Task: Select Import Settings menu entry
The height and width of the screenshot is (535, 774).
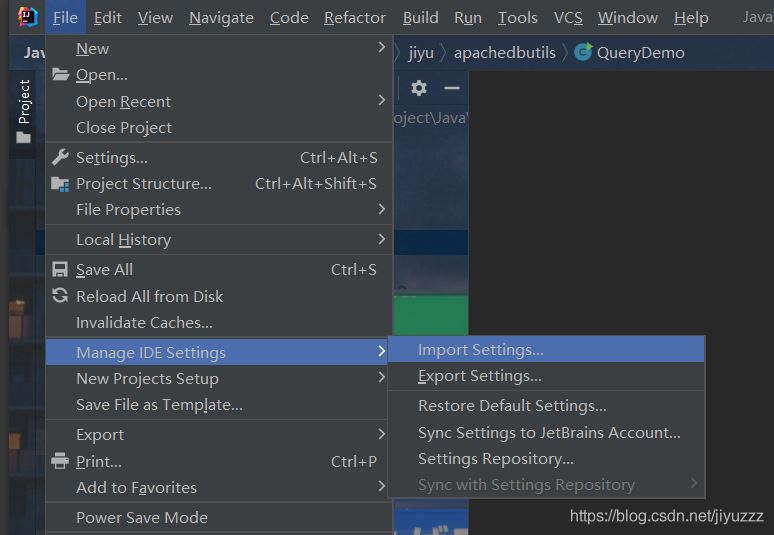Action: (x=481, y=350)
